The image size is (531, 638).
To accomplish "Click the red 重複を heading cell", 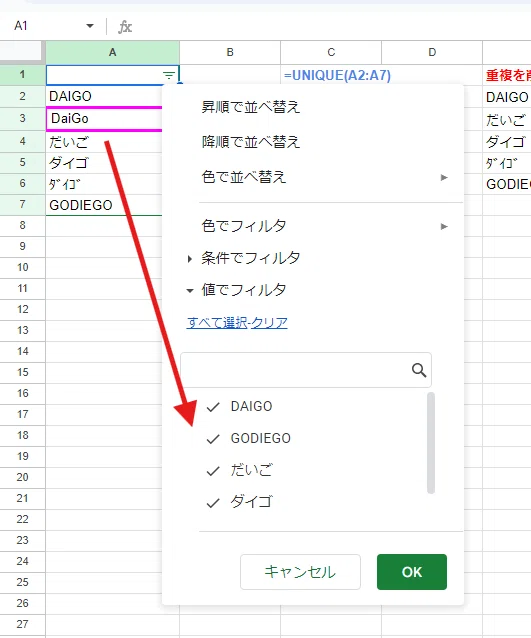I will click(x=507, y=75).
